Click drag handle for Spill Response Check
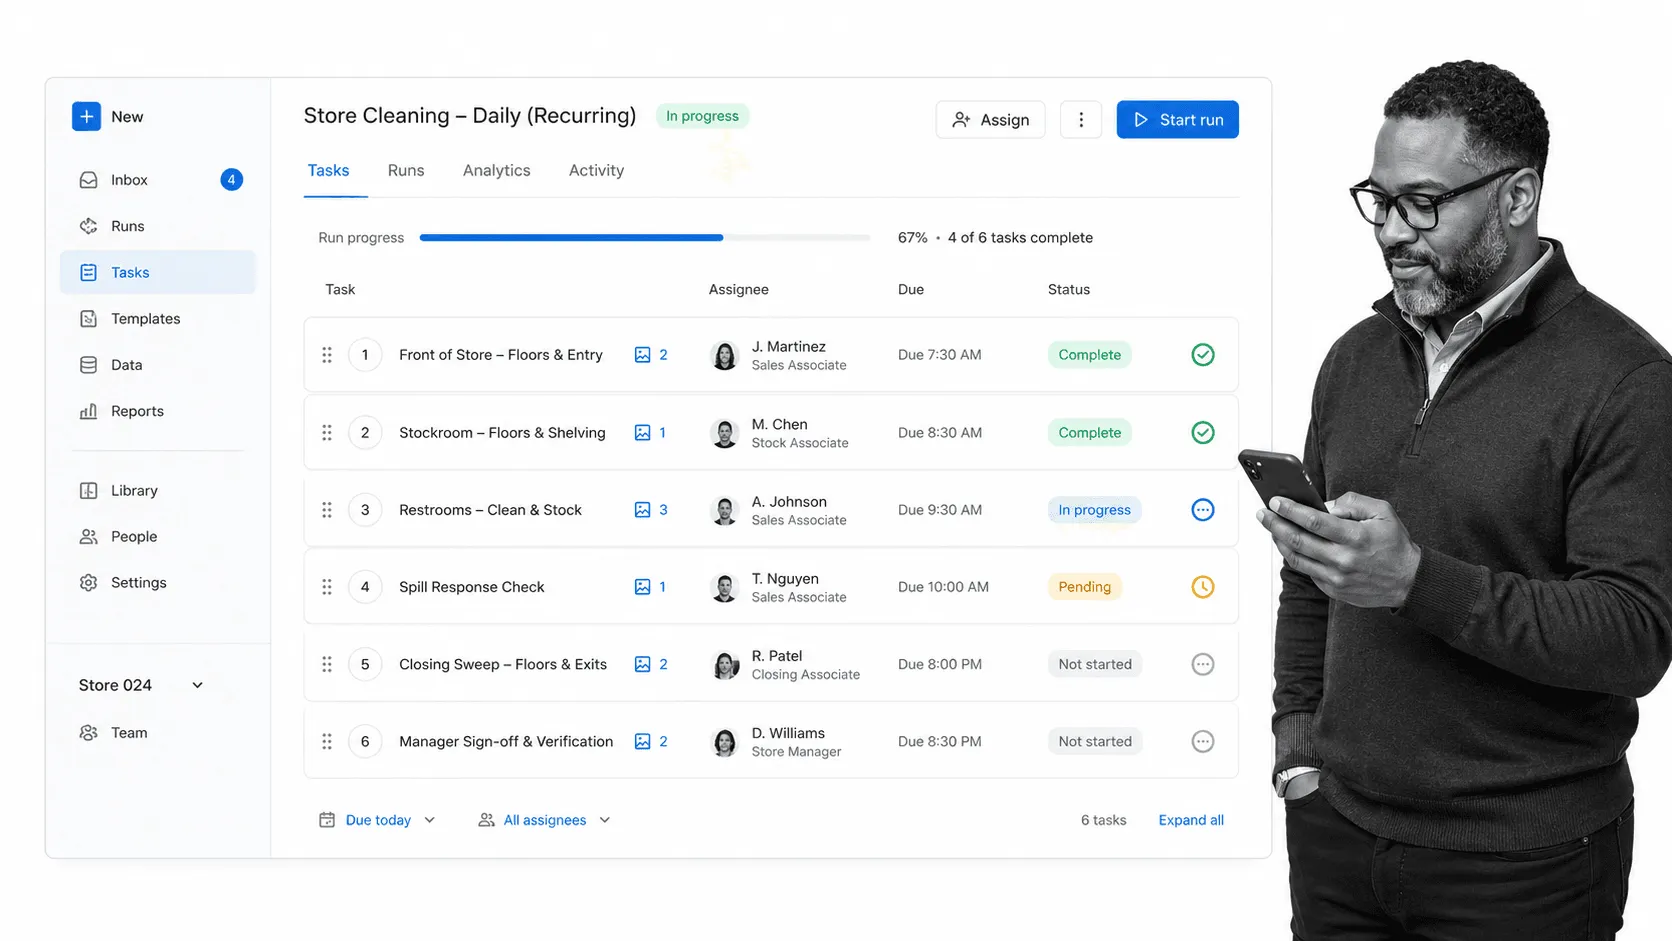This screenshot has width=1672, height=941. point(327,587)
